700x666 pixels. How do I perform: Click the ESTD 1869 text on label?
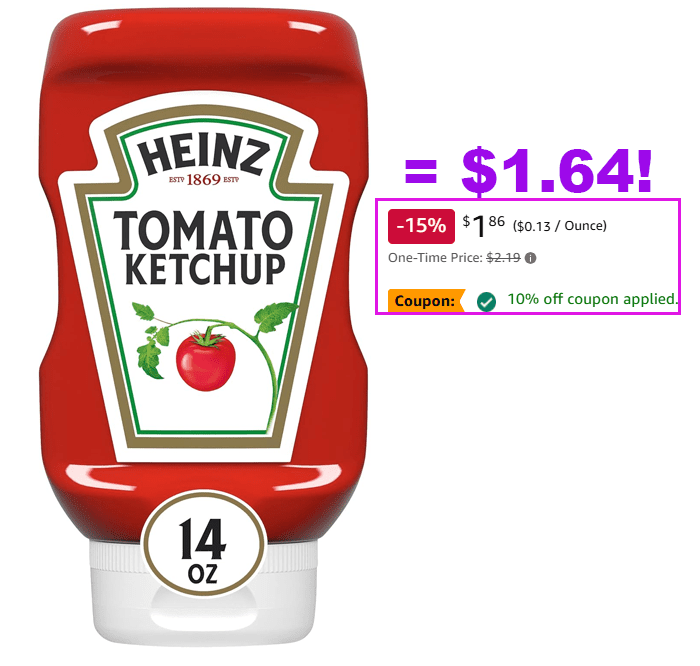(x=204, y=180)
